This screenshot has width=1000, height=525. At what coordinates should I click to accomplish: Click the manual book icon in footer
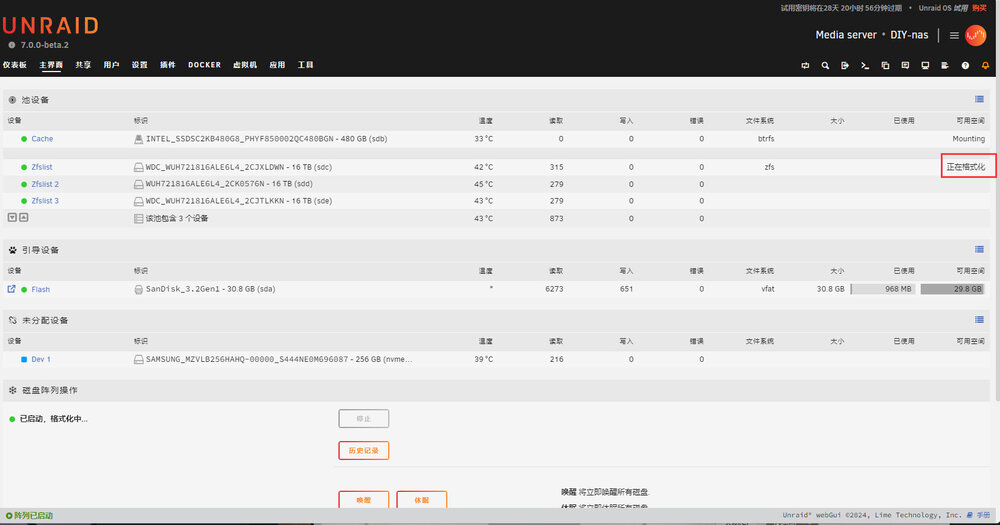pyautogui.click(x=970, y=515)
